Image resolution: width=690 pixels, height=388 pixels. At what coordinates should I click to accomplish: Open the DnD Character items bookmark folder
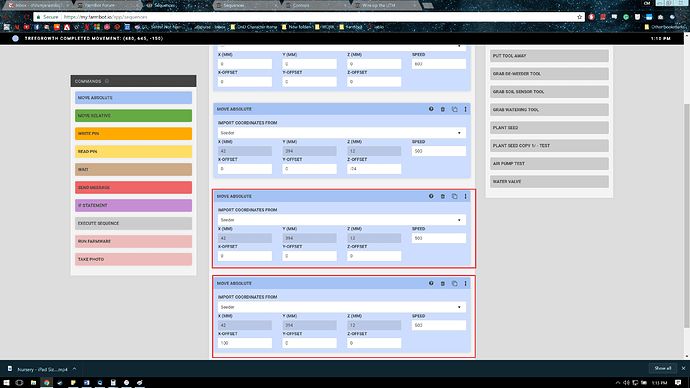point(254,27)
